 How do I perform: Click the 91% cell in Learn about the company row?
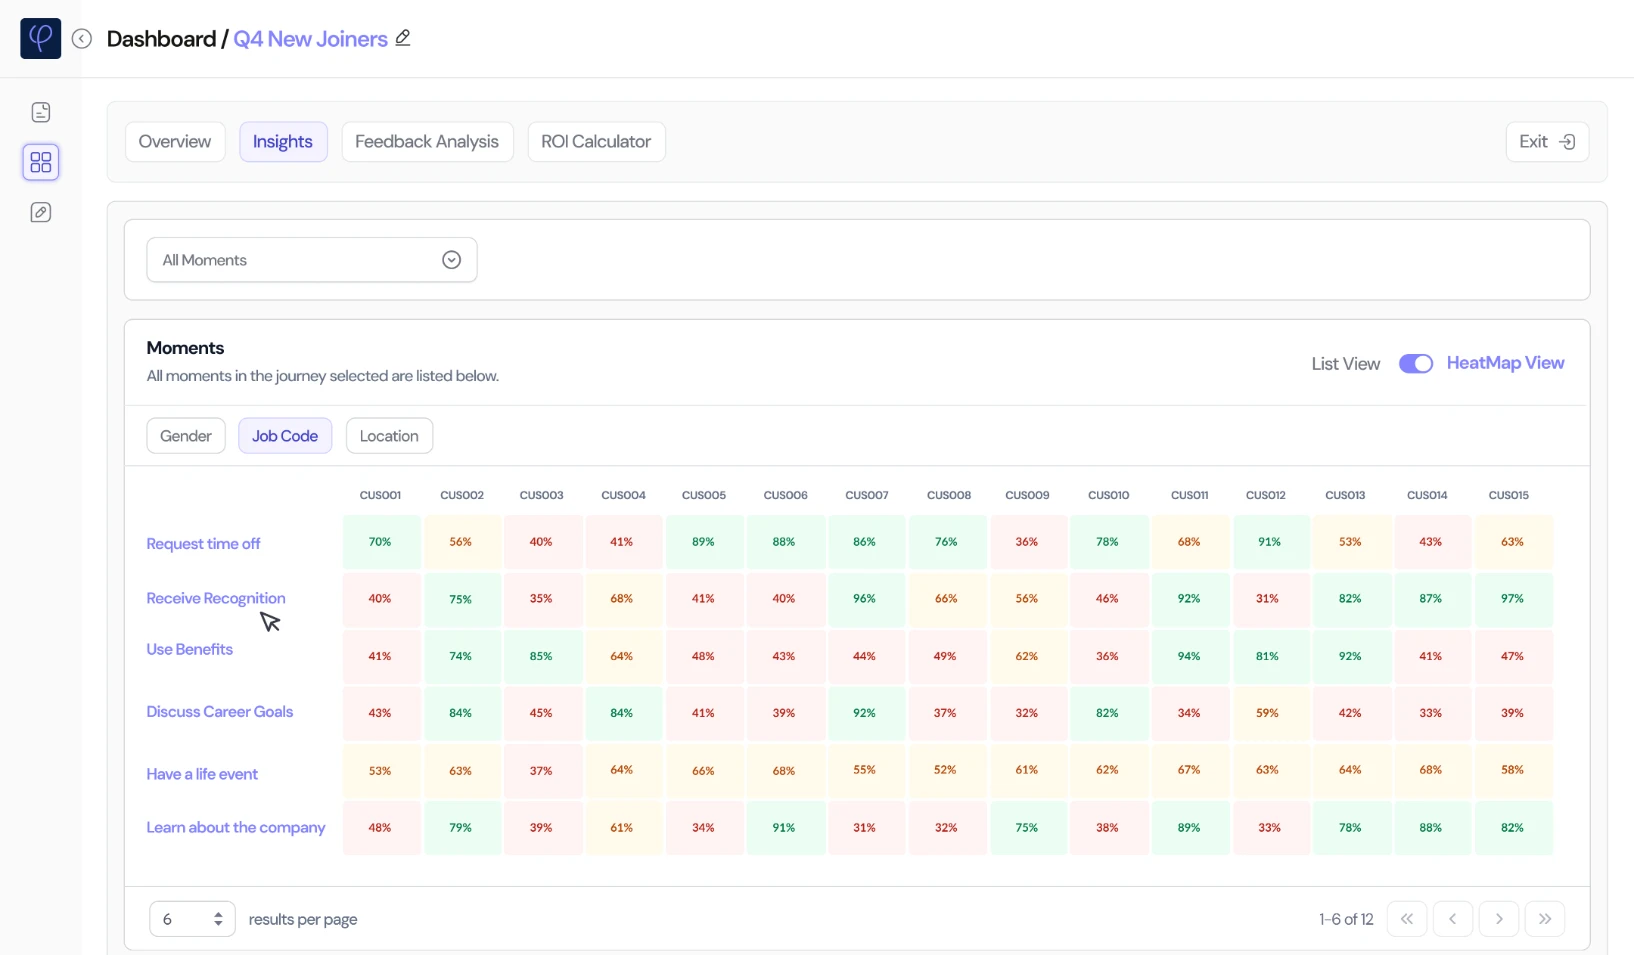[785, 828]
